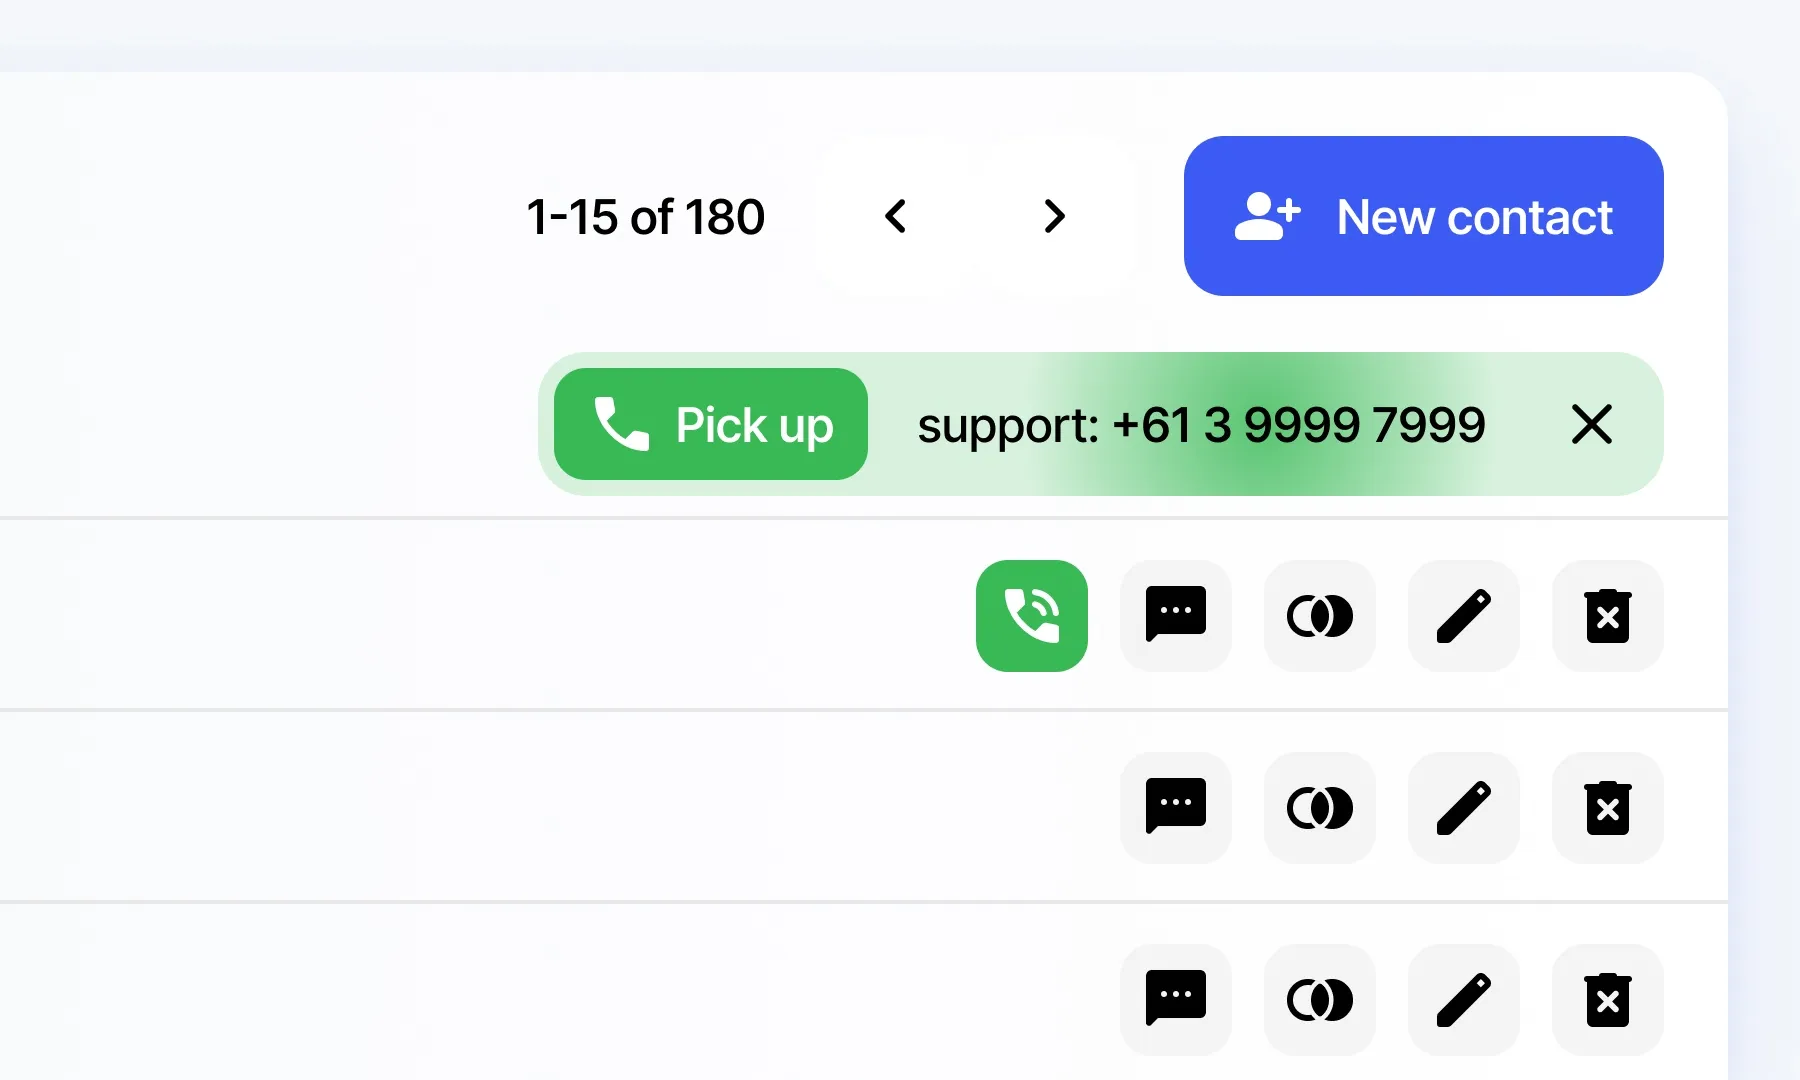The width and height of the screenshot is (1800, 1080).
Task: Delete the second contact row
Action: coord(1608,808)
